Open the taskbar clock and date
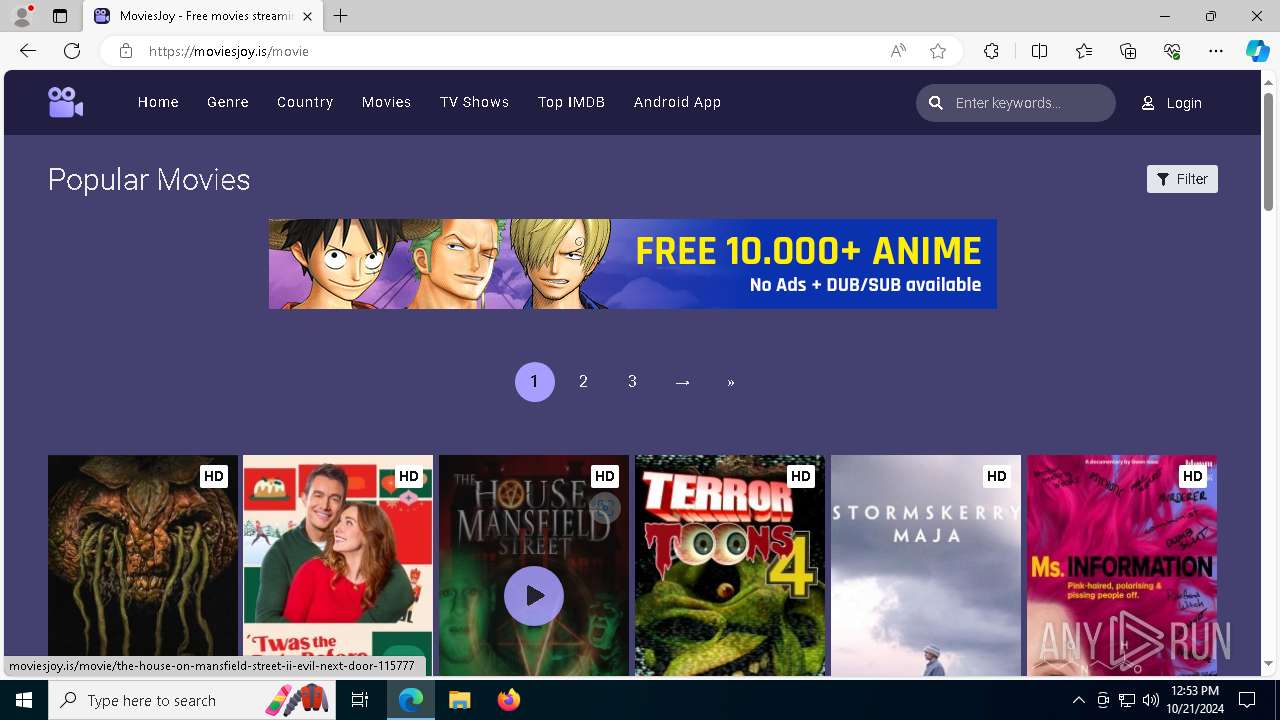Screen dimensions: 1280x720 (1194, 700)
